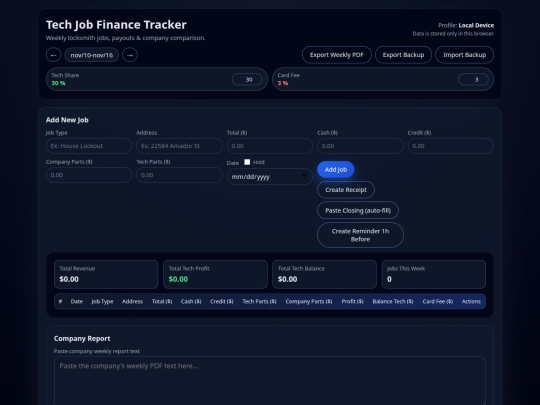Click the Date column header
This screenshot has width=540, height=405.
[77, 301]
